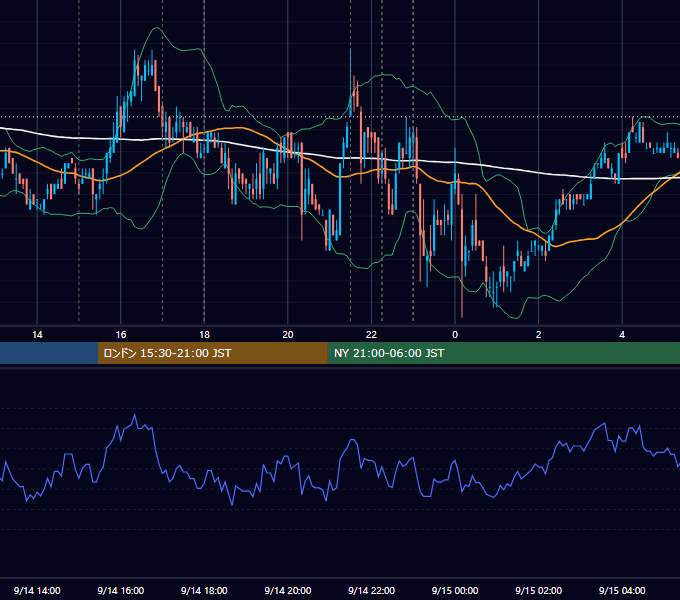Click hour label 2 on chart axis

[x=539, y=335]
